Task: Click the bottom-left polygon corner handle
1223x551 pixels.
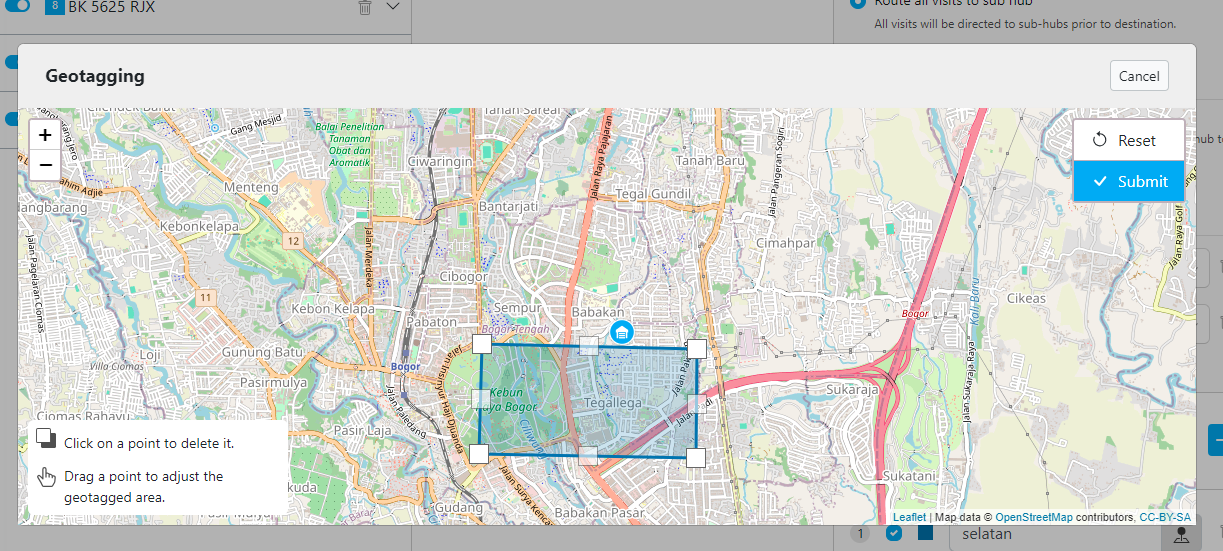Action: (479, 454)
